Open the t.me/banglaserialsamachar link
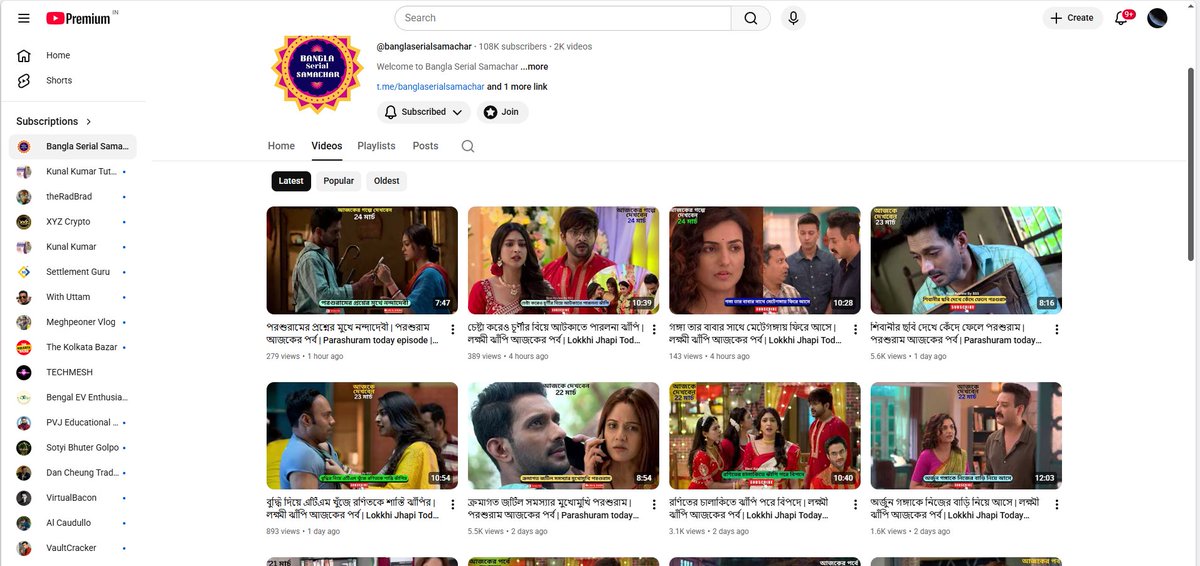The width and height of the screenshot is (1200, 566). tap(430, 87)
